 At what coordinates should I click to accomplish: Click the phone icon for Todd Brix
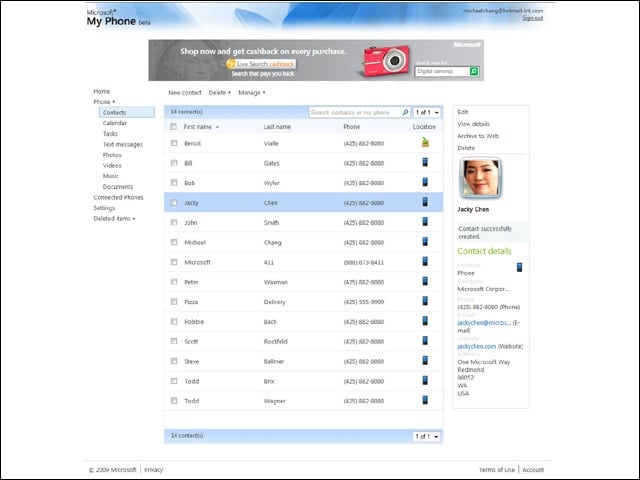pos(425,380)
